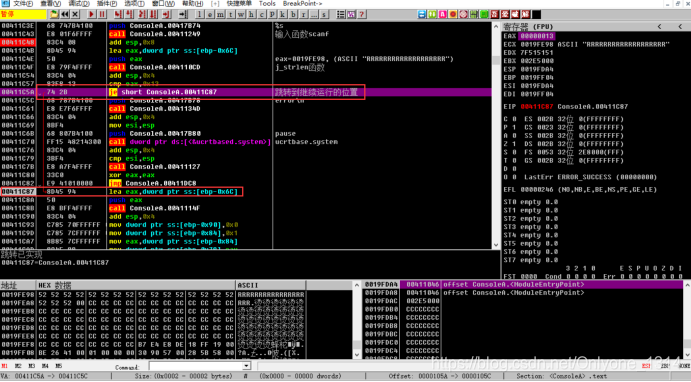The image size is (691, 382).
Task: Open Handles with the H button
Action: coord(251,15)
